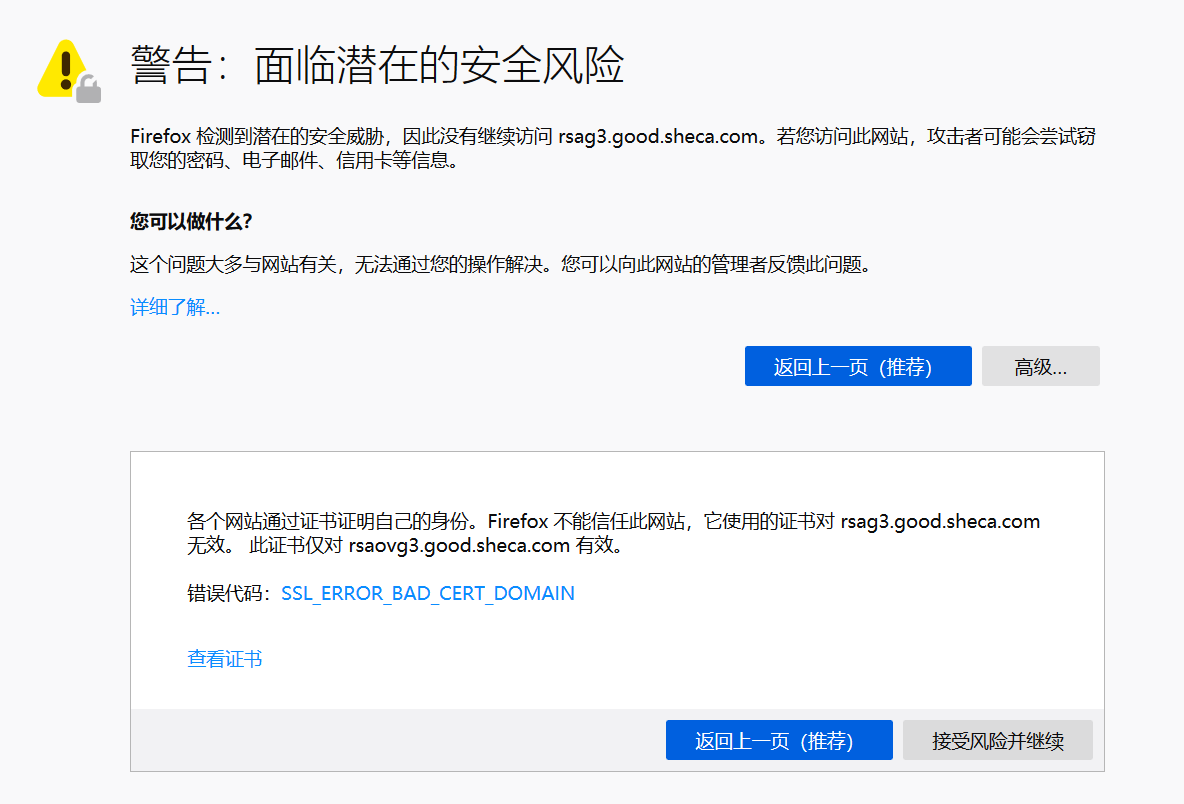This screenshot has height=804, width=1184.
Task: Click the upper 返回上一页 (推荐) button
Action: (858, 366)
